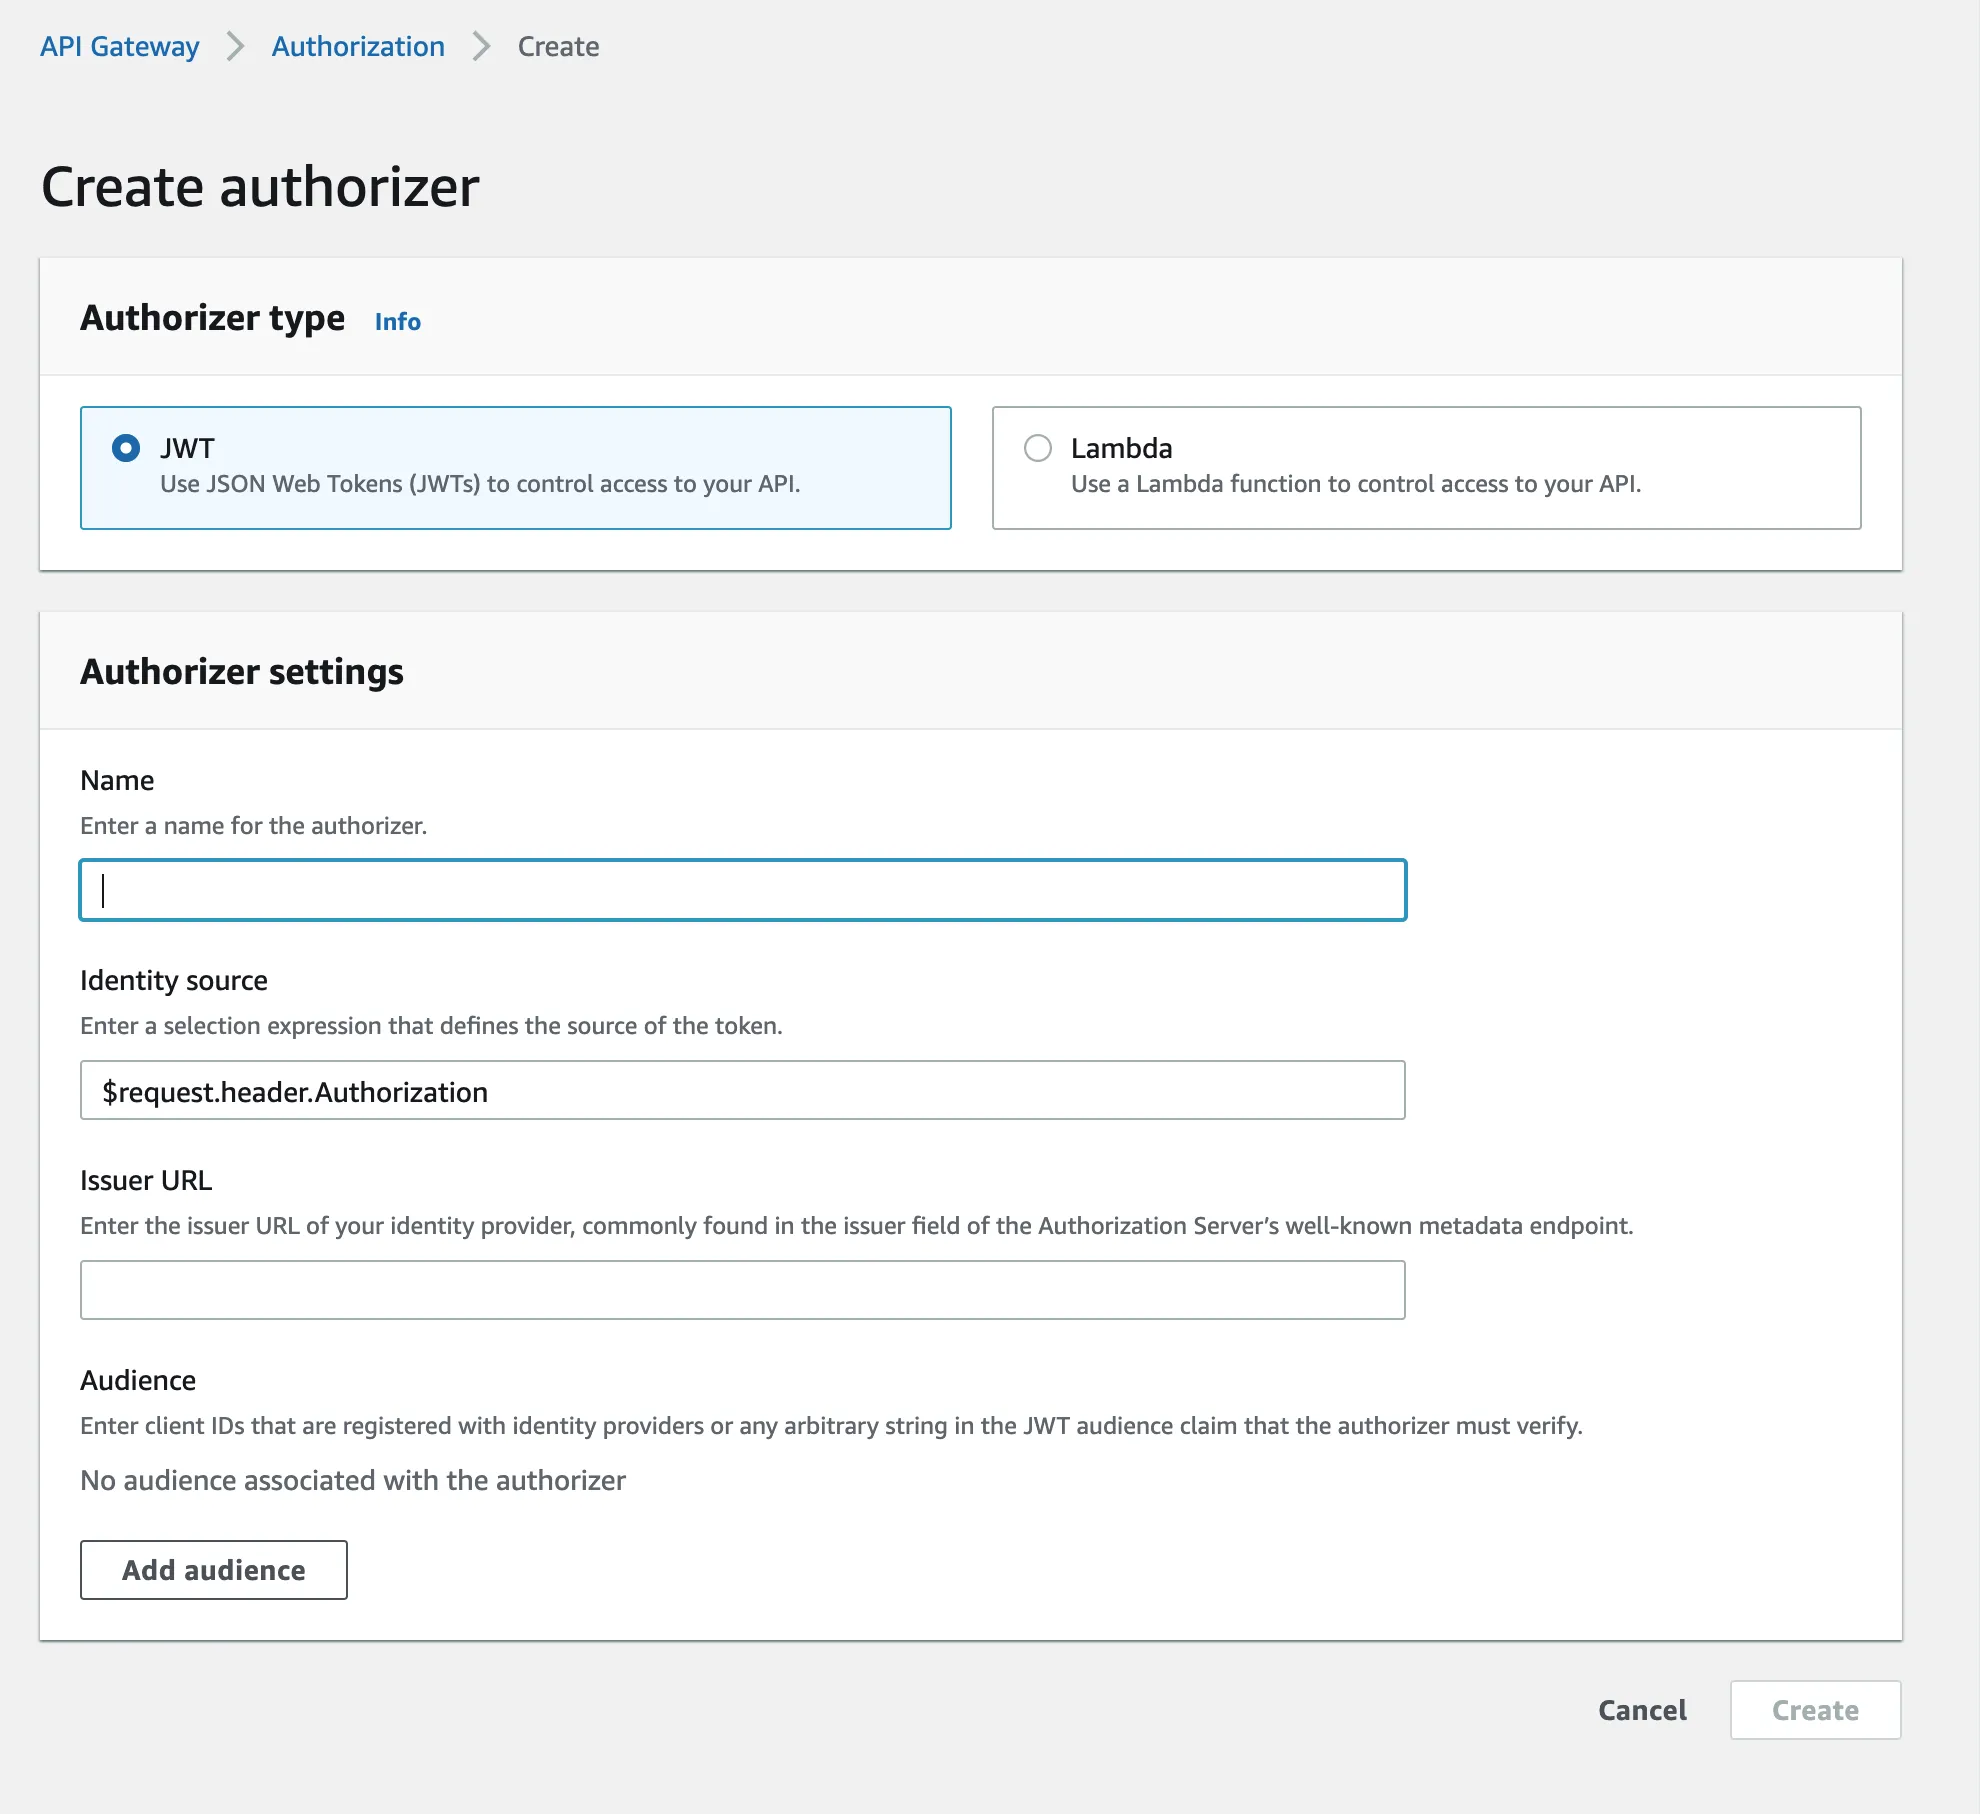Viewport: 1980px width, 1814px height.
Task: Click the Identity source label
Action: (x=174, y=980)
